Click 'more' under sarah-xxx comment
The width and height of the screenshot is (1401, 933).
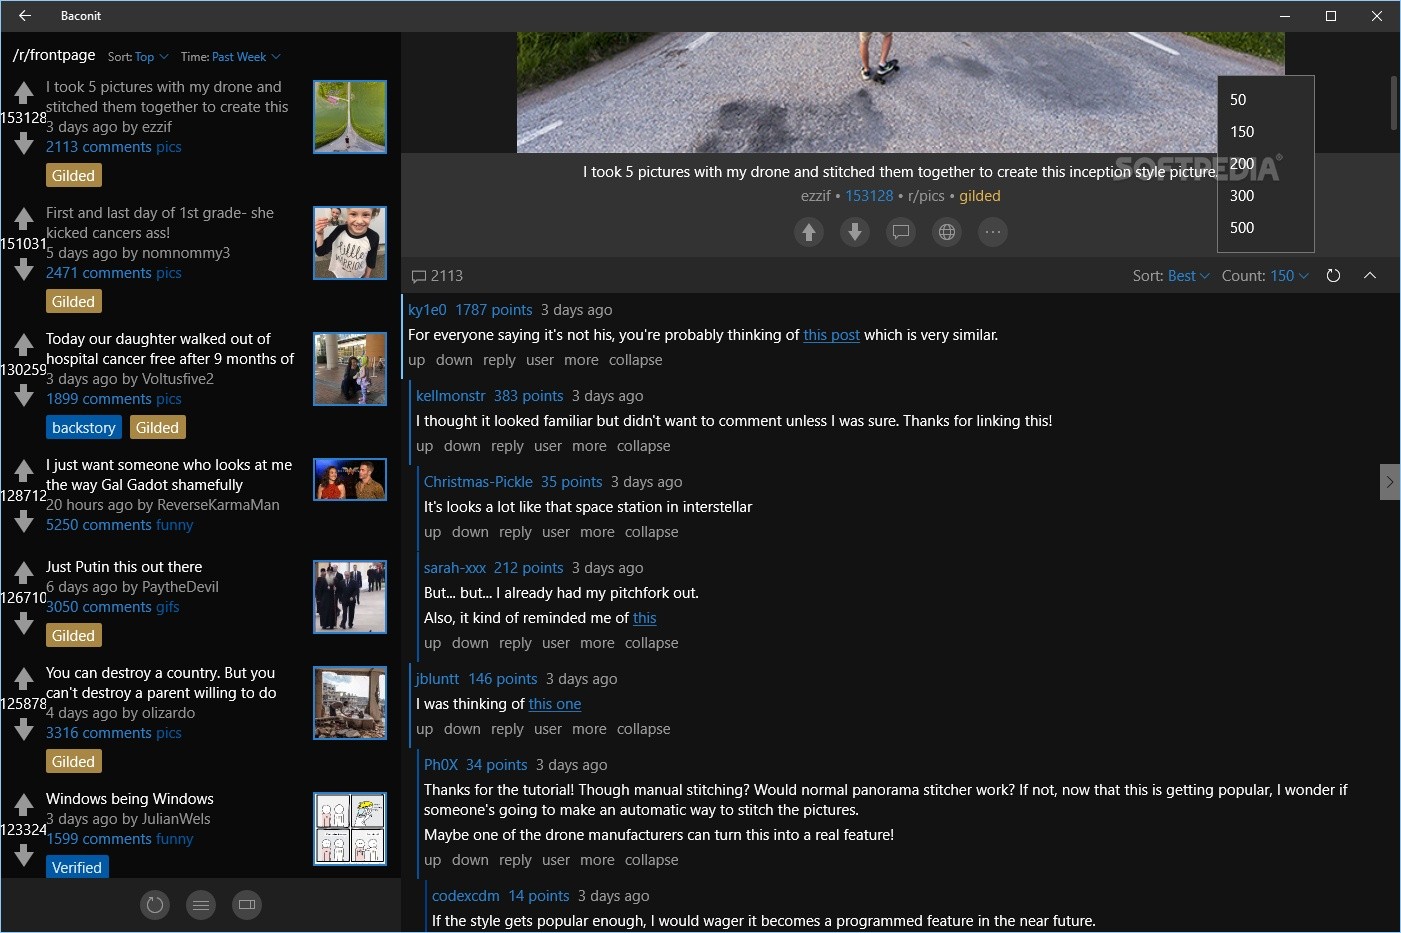tap(597, 643)
